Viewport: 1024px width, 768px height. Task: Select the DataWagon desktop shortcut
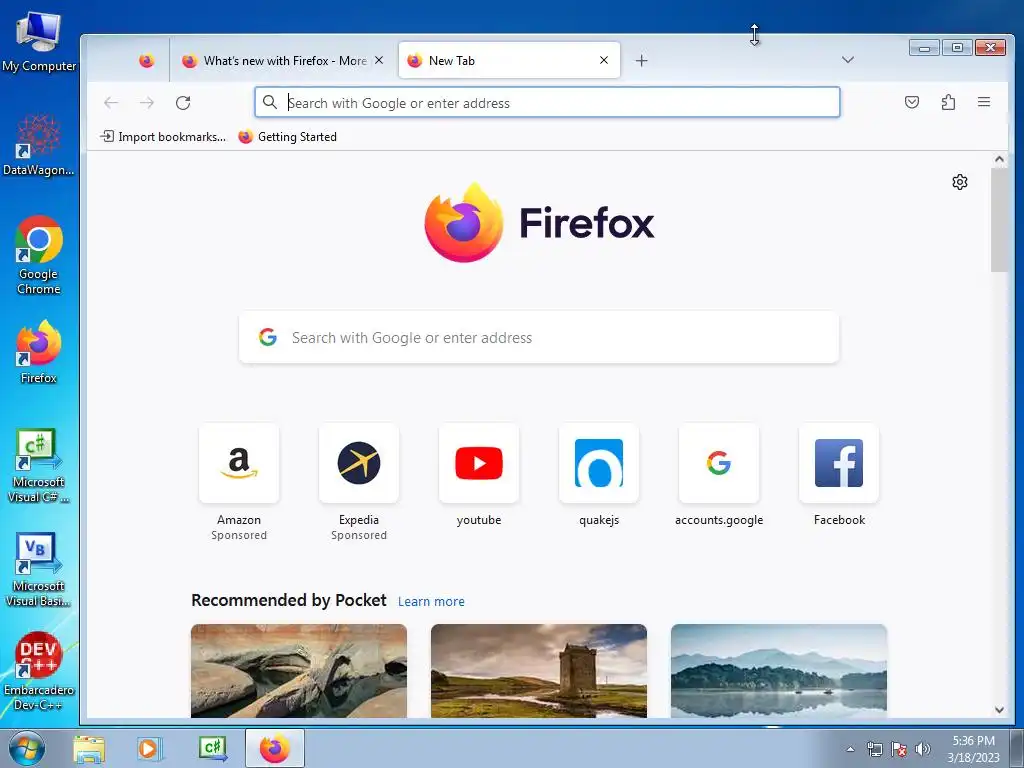pyautogui.click(x=39, y=145)
